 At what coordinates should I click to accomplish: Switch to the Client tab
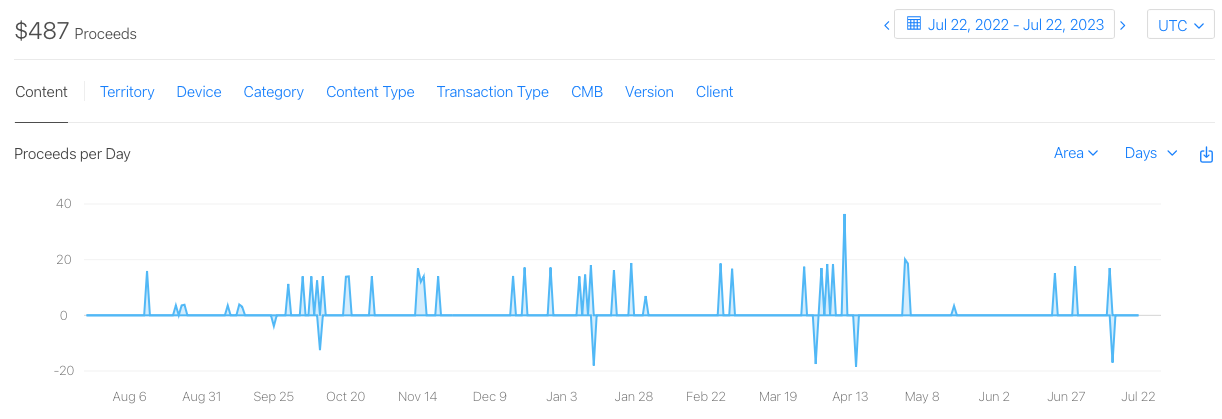714,92
